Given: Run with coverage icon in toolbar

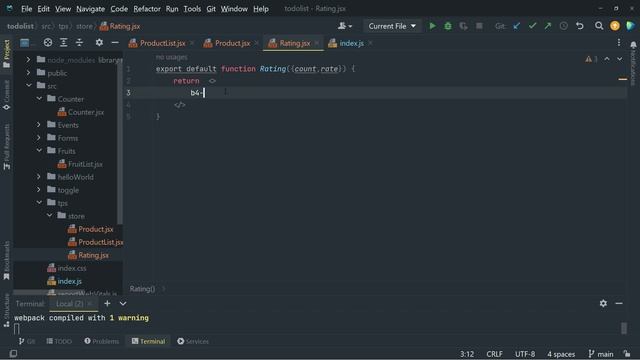Looking at the screenshot, I should (463, 26).
